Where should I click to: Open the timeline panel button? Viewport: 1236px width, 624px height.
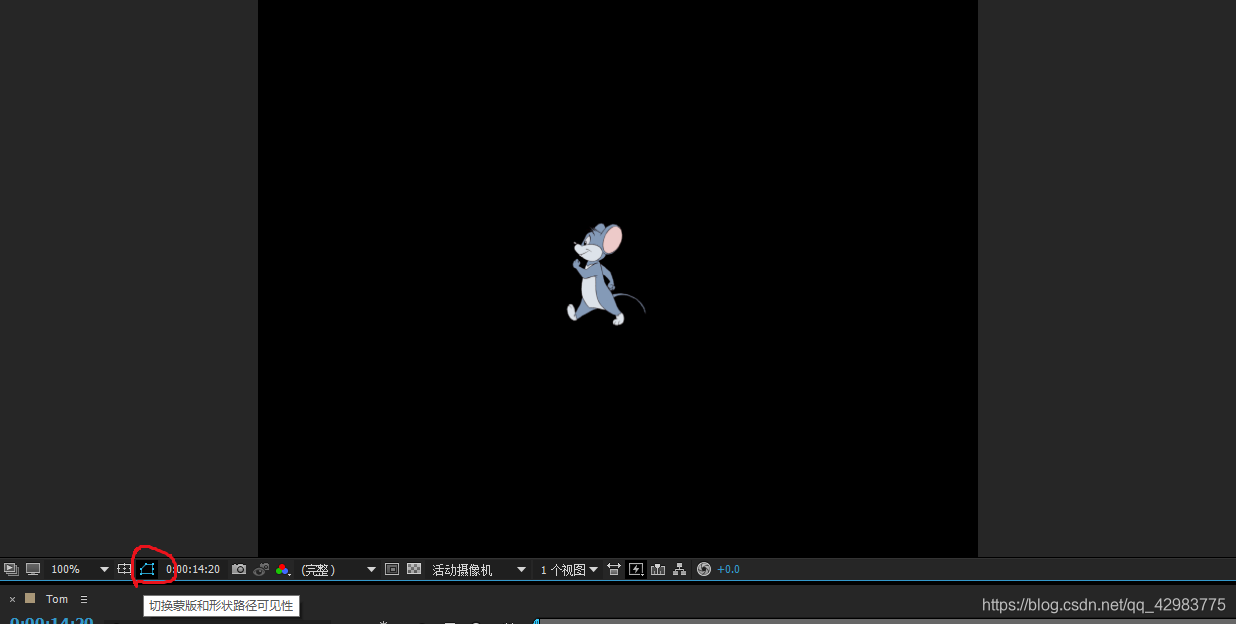click(x=658, y=569)
